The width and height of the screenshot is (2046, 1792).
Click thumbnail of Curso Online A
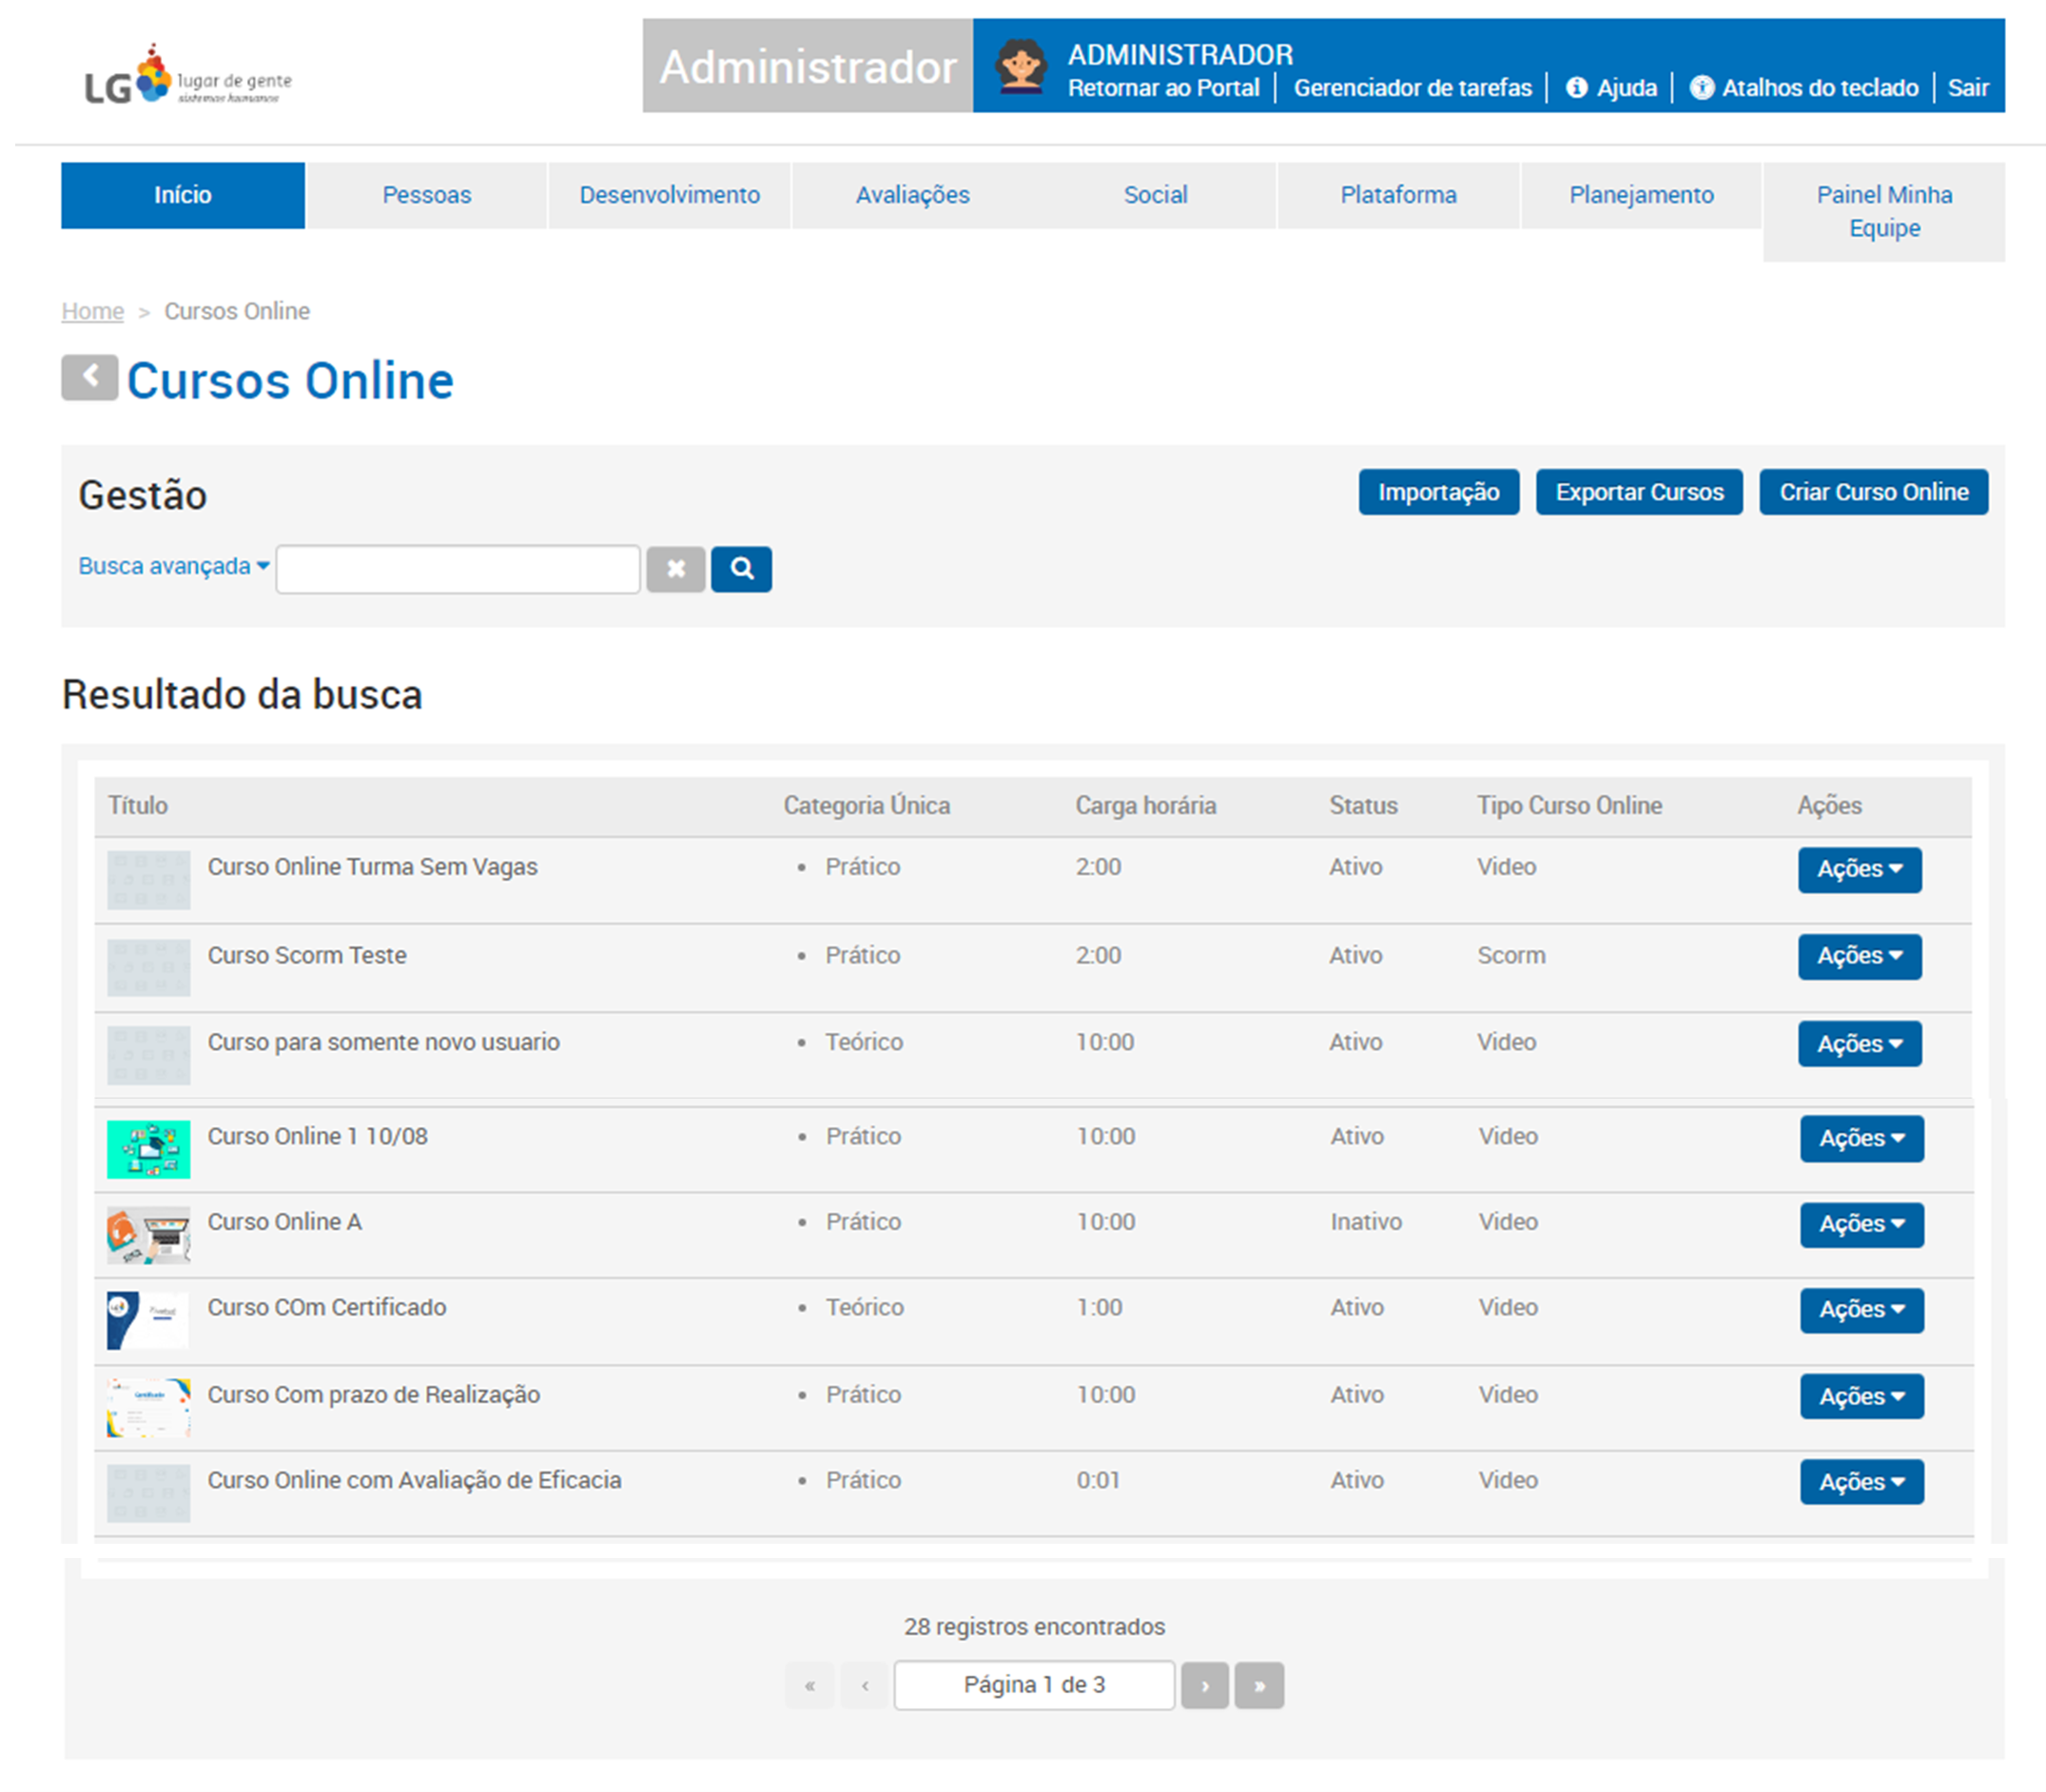148,1235
